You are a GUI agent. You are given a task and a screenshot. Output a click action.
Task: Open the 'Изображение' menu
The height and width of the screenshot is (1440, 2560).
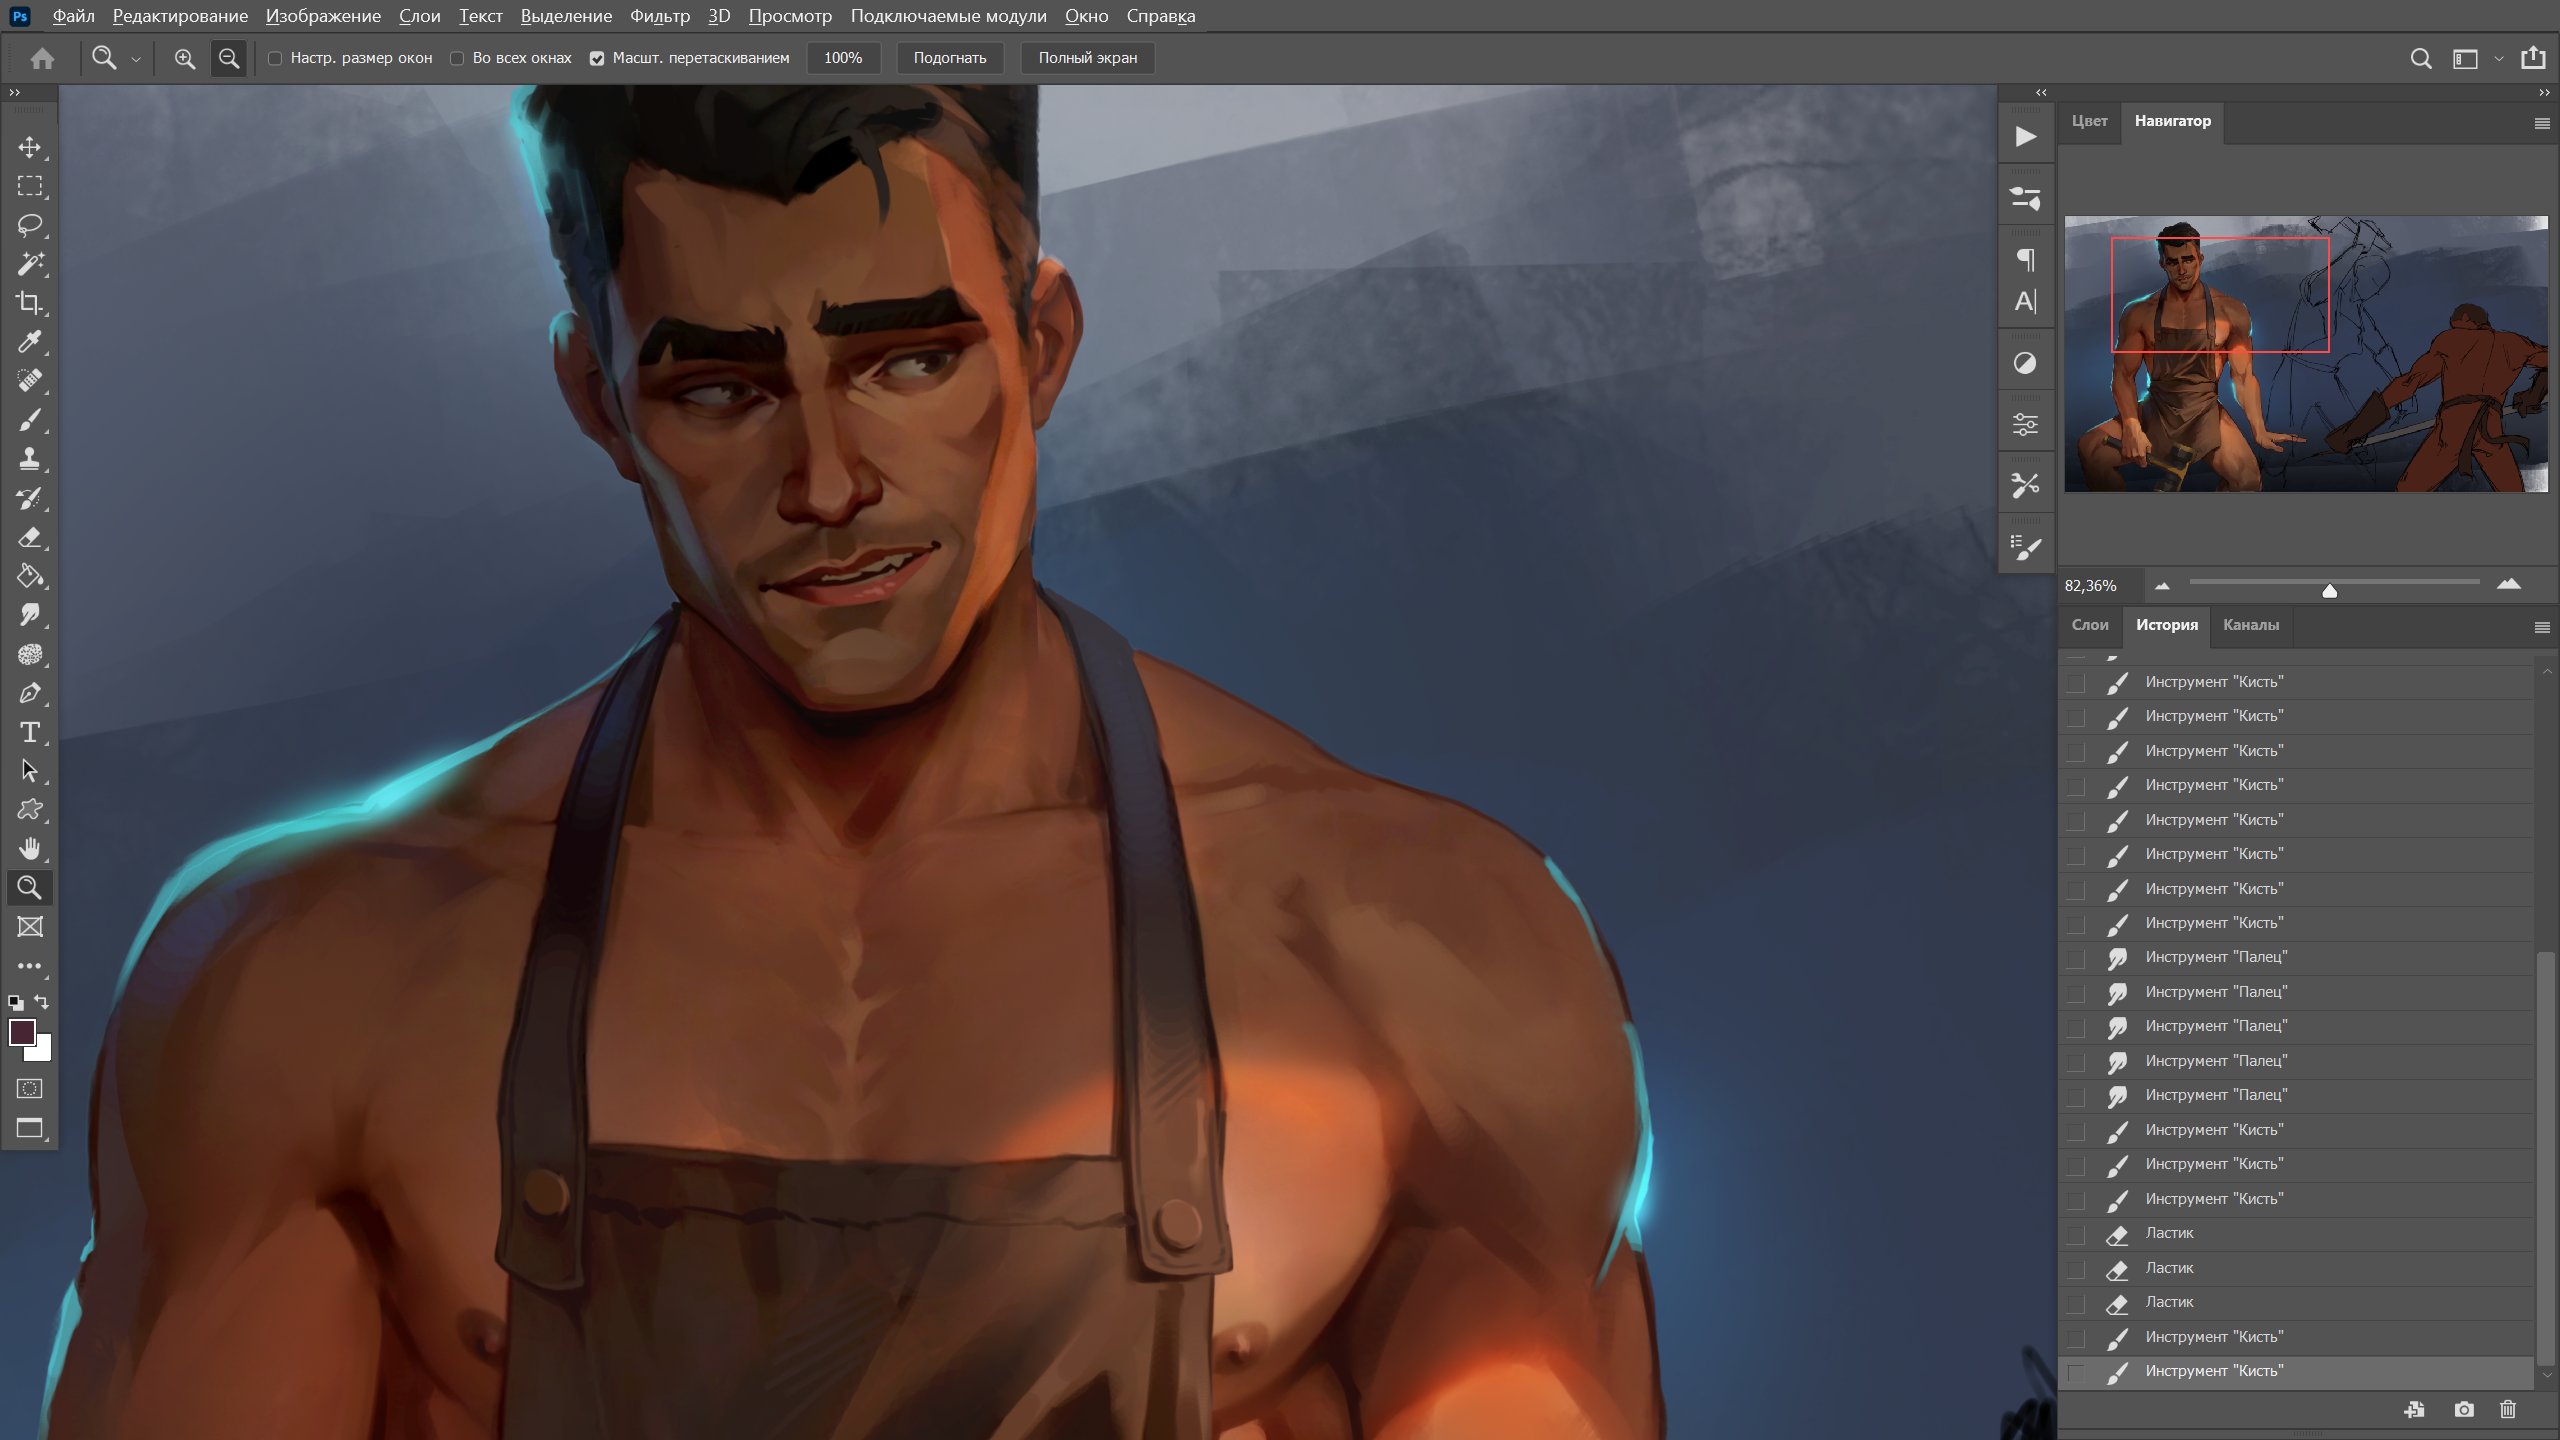click(323, 16)
